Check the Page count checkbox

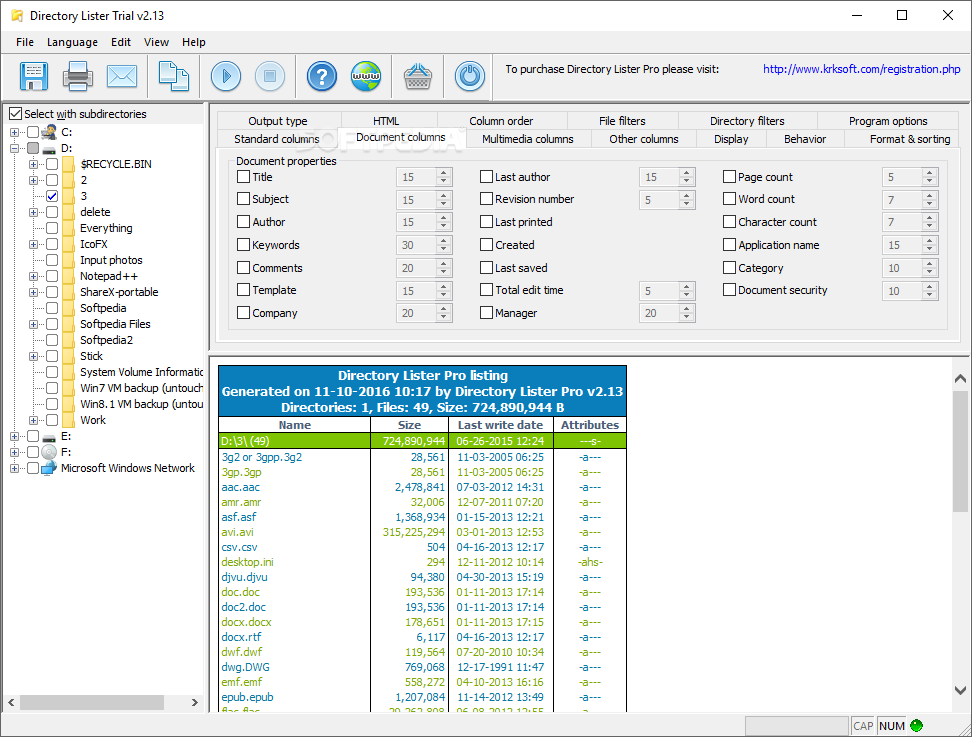click(x=729, y=177)
